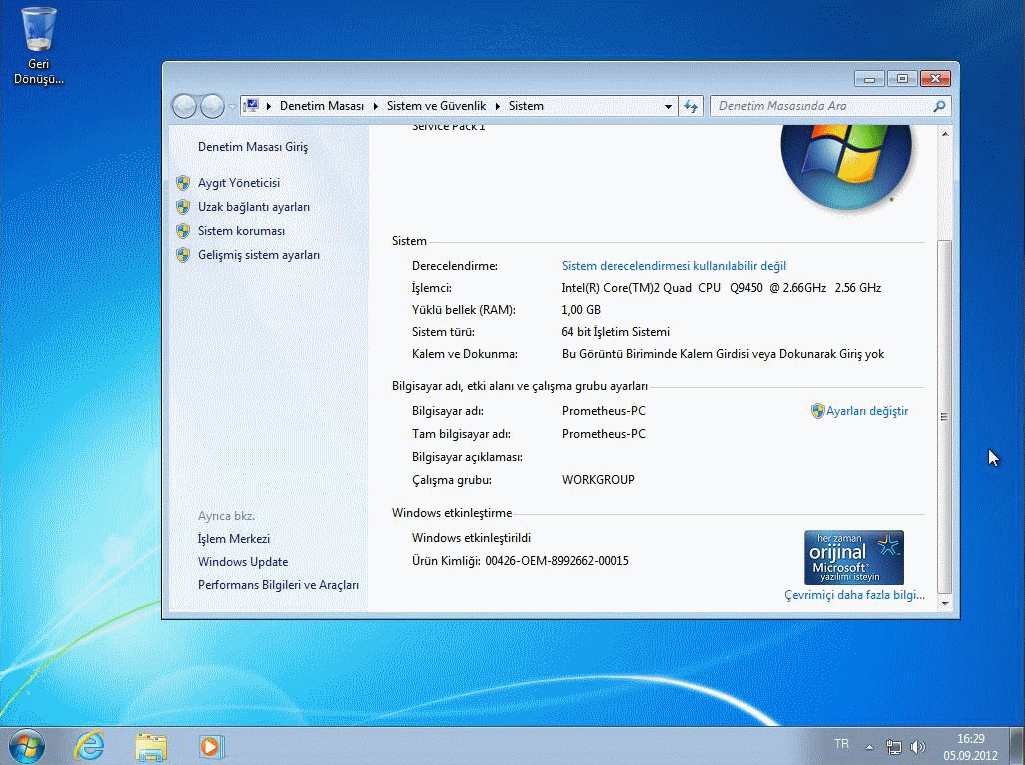This screenshot has width=1025, height=765.
Task: Expand arrow after Sistem ve Güvenlik
Action: [x=497, y=106]
